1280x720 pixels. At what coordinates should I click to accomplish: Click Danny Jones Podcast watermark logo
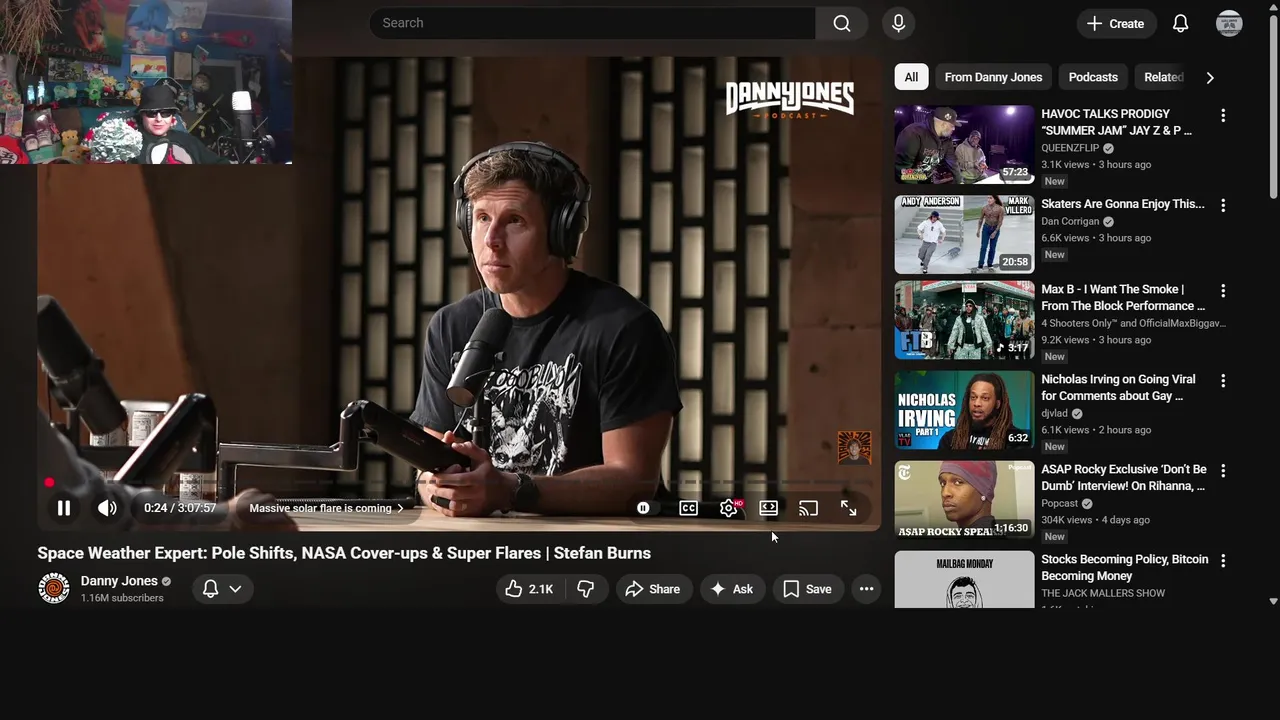click(x=789, y=100)
